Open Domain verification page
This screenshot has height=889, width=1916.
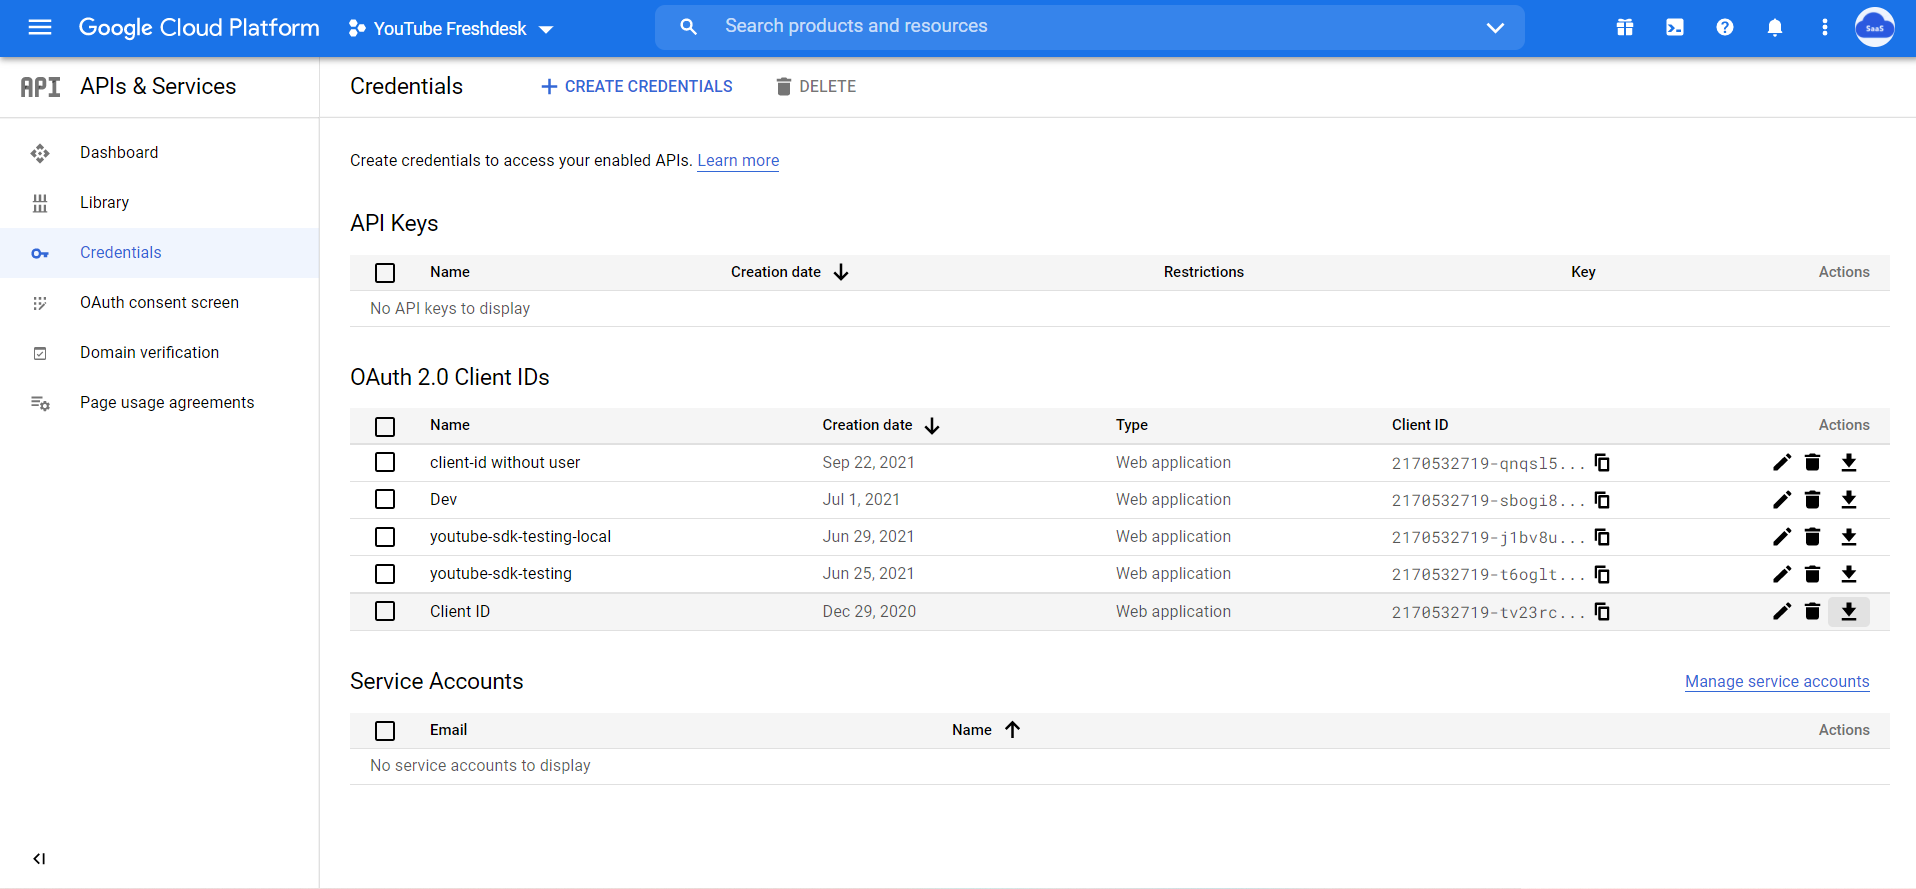159,352
